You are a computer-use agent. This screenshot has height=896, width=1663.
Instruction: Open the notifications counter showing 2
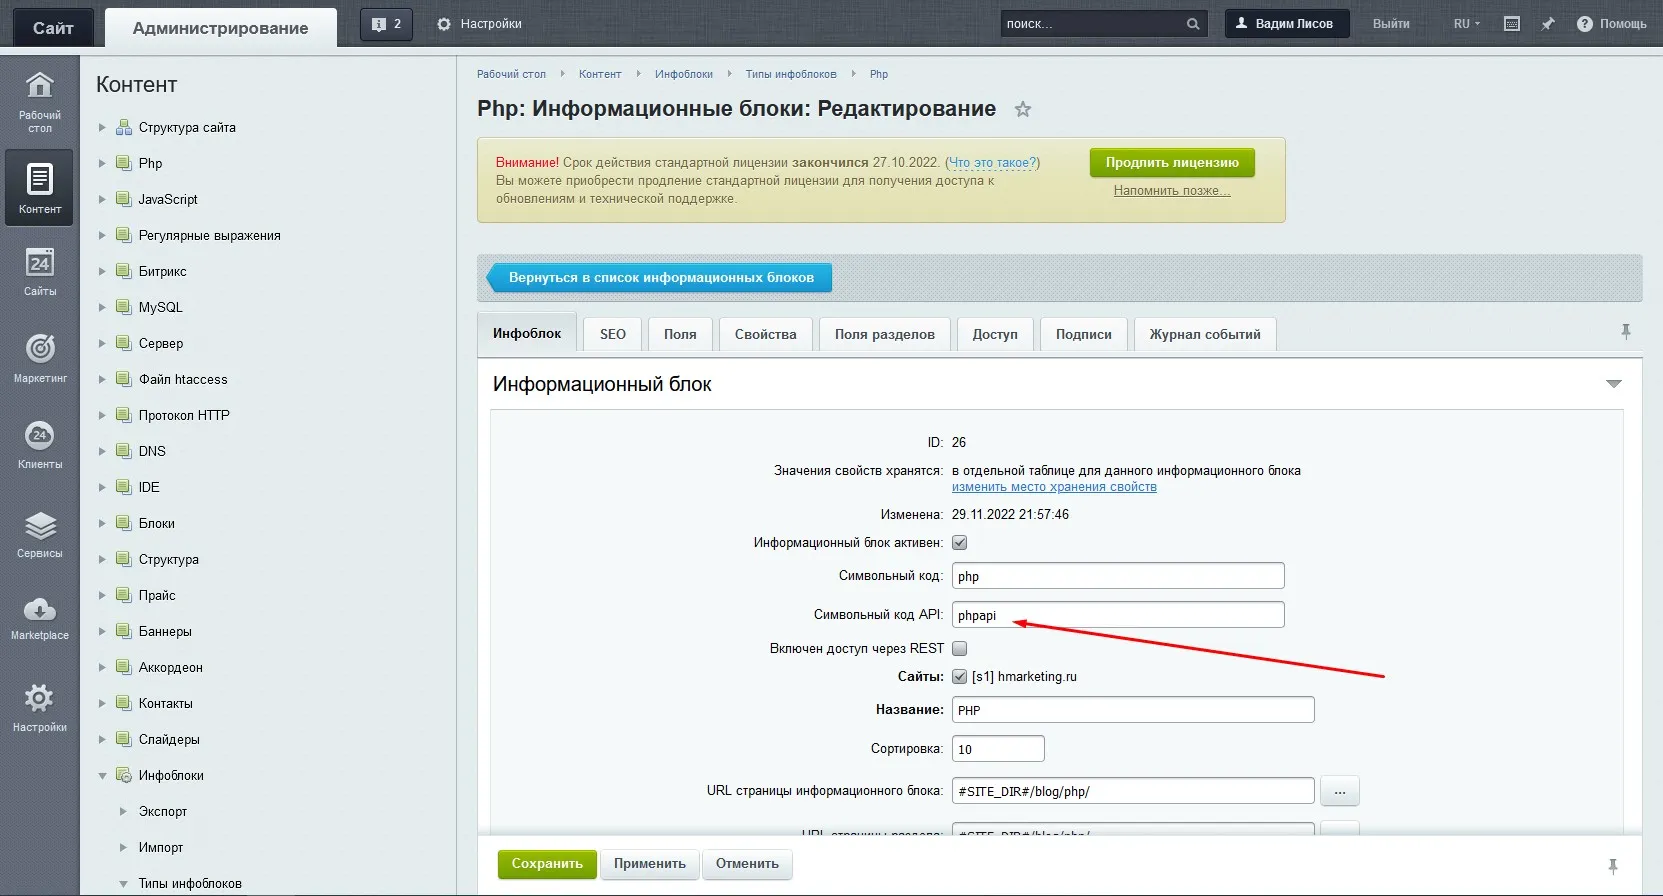386,24
